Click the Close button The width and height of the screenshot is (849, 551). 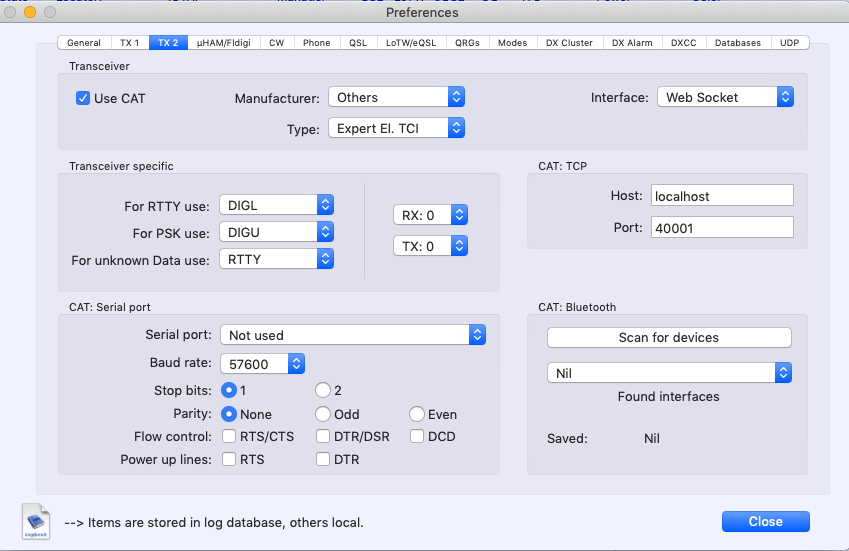pos(765,521)
